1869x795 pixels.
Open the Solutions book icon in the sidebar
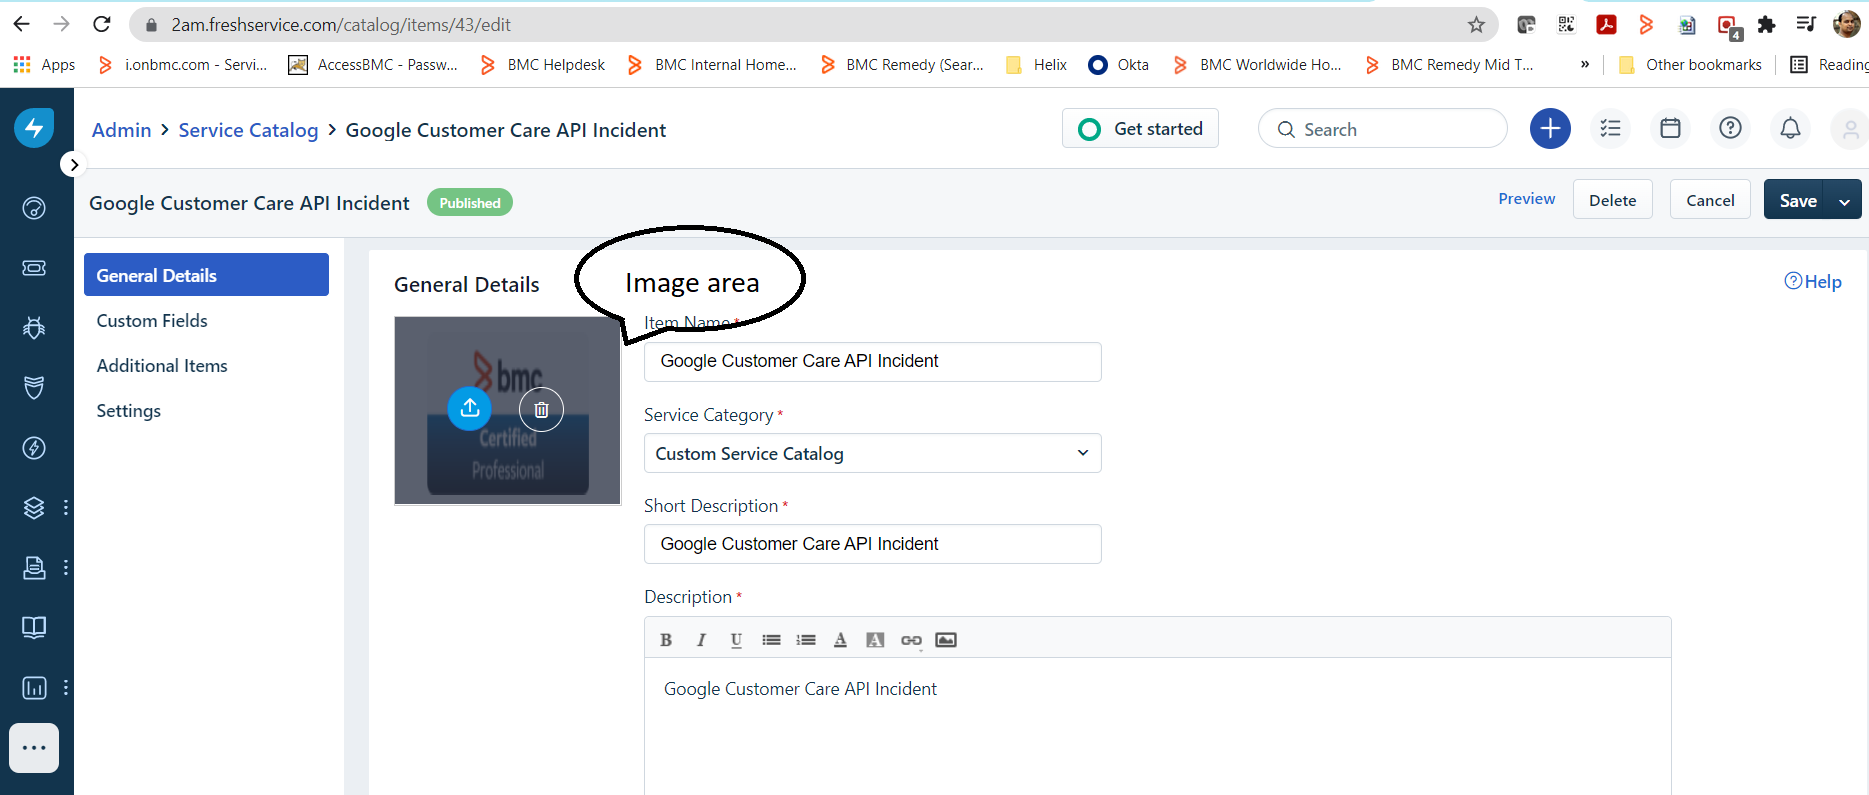pos(34,628)
